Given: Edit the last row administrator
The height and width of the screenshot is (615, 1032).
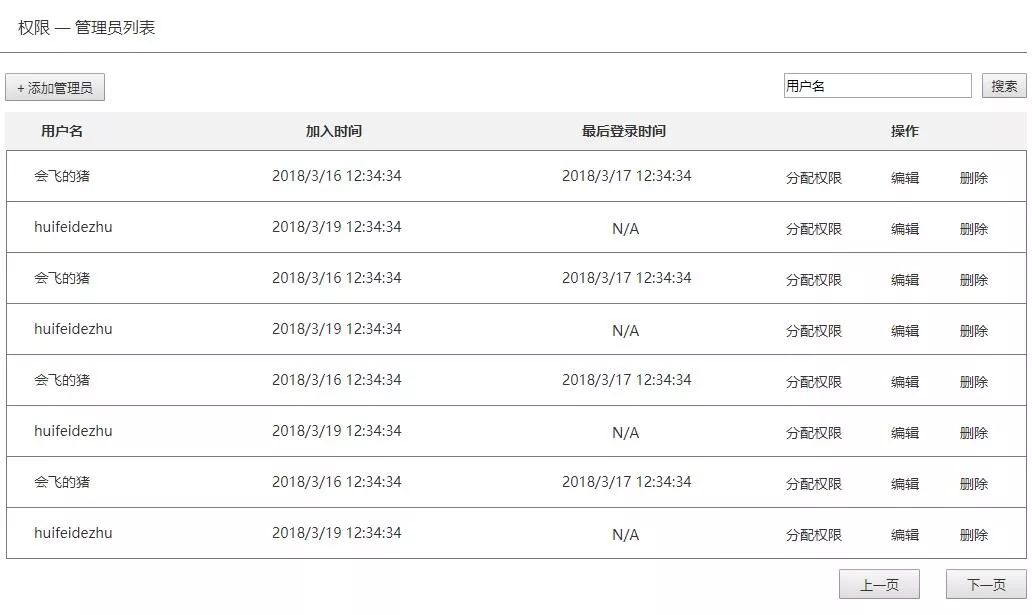Looking at the screenshot, I should [x=905, y=535].
